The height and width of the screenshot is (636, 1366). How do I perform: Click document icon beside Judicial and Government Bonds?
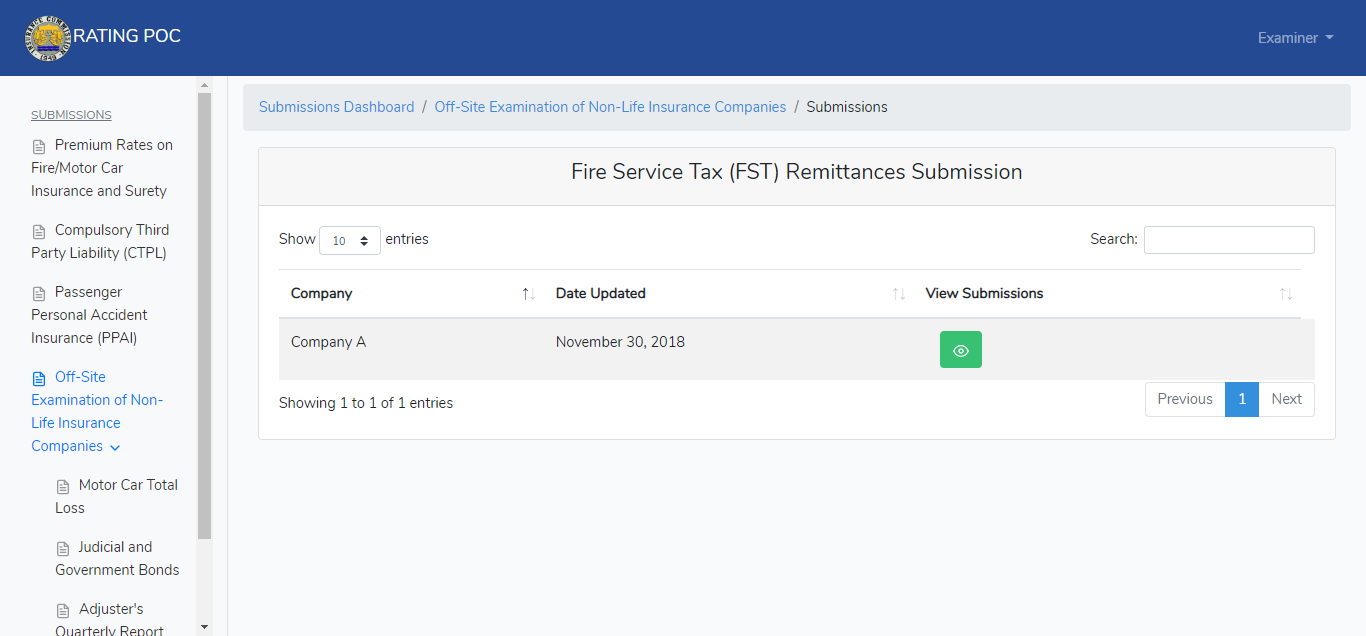click(x=63, y=549)
